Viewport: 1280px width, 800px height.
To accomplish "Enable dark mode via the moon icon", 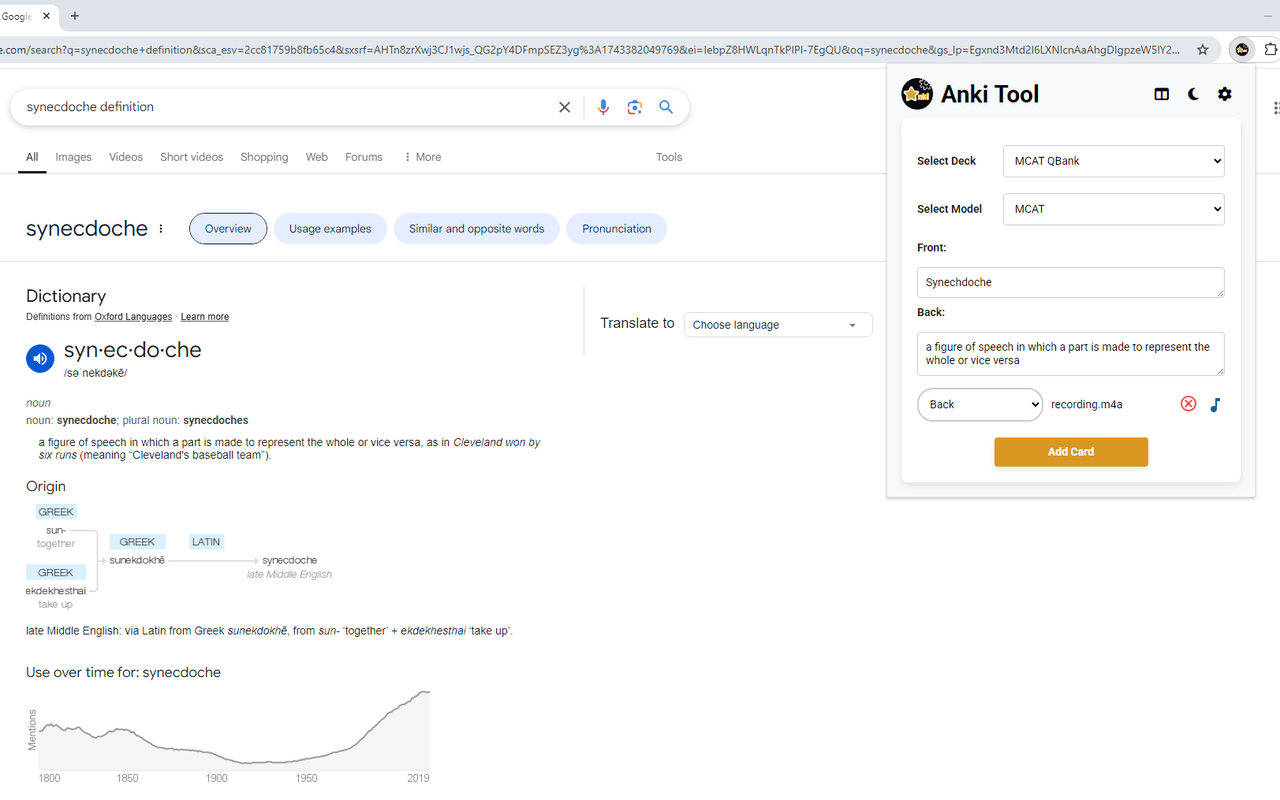I will tap(1193, 94).
